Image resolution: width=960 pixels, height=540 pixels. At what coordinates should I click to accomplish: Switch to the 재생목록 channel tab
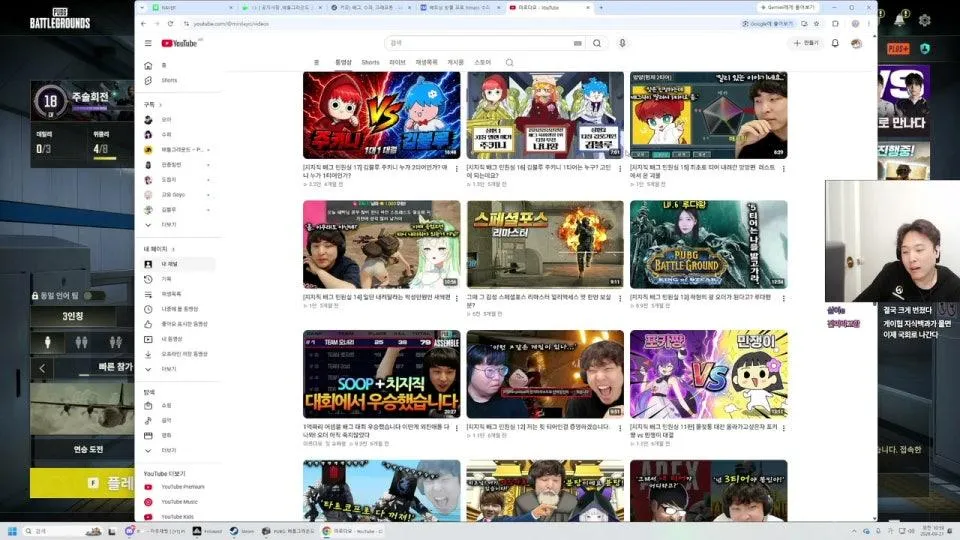(427, 62)
